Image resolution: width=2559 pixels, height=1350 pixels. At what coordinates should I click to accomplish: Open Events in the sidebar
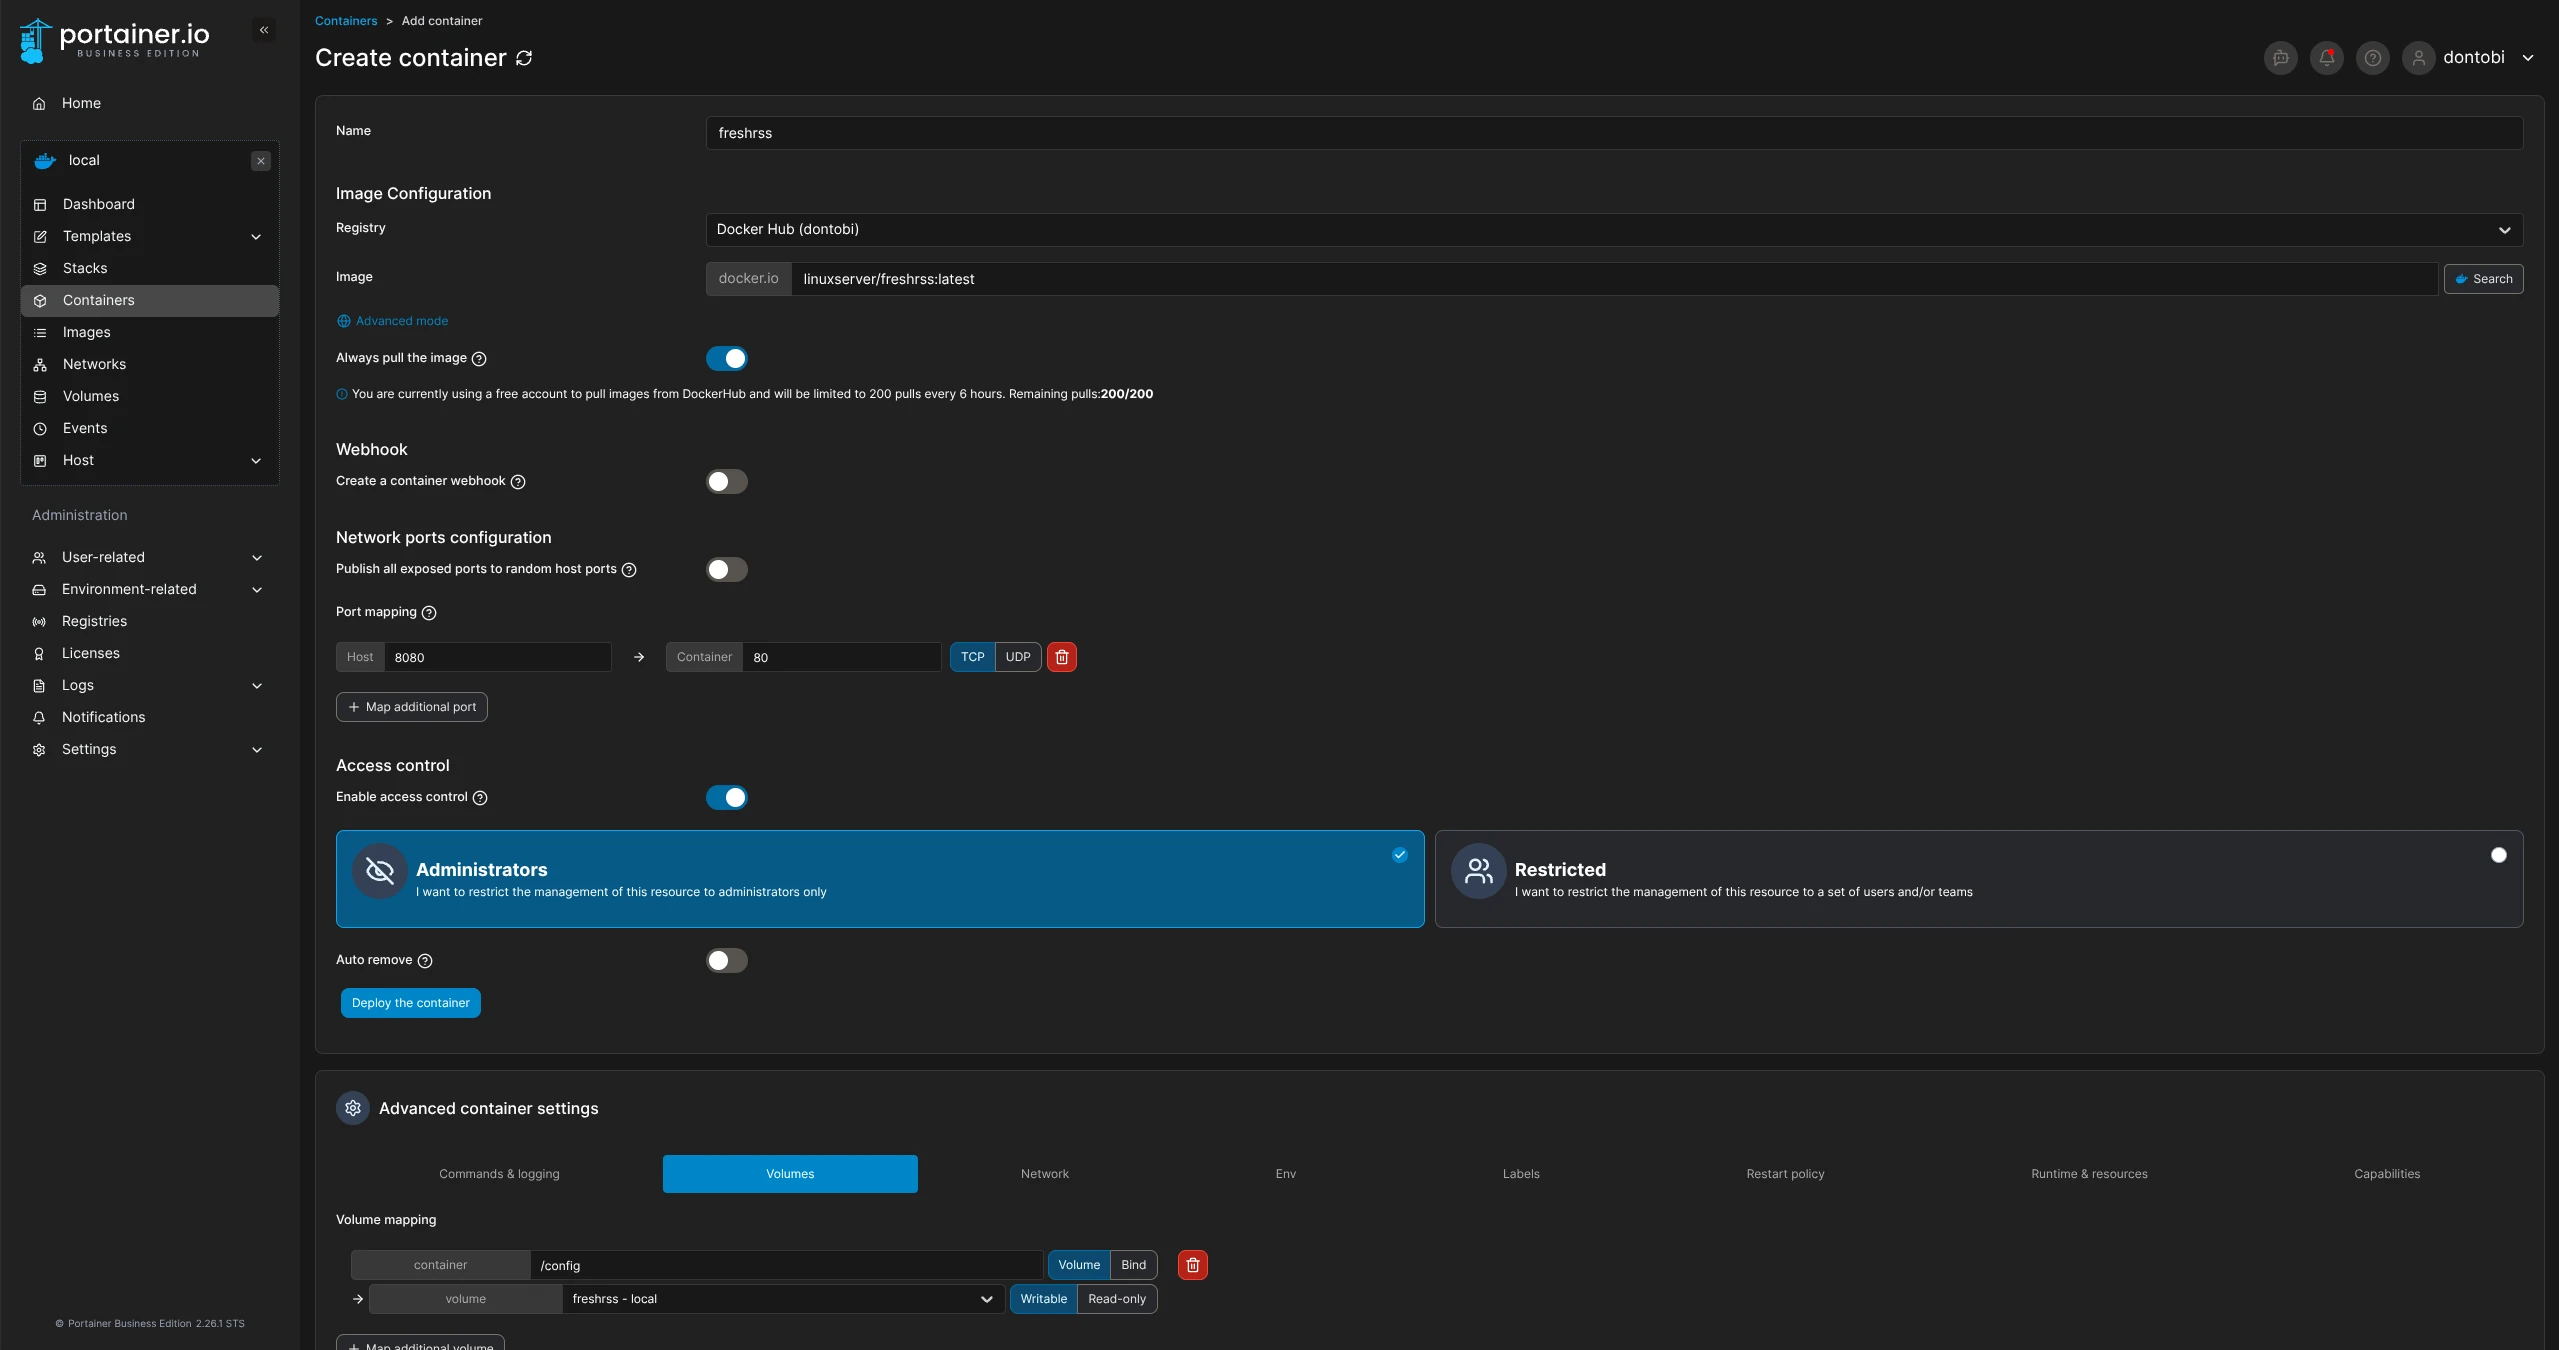[150, 428]
